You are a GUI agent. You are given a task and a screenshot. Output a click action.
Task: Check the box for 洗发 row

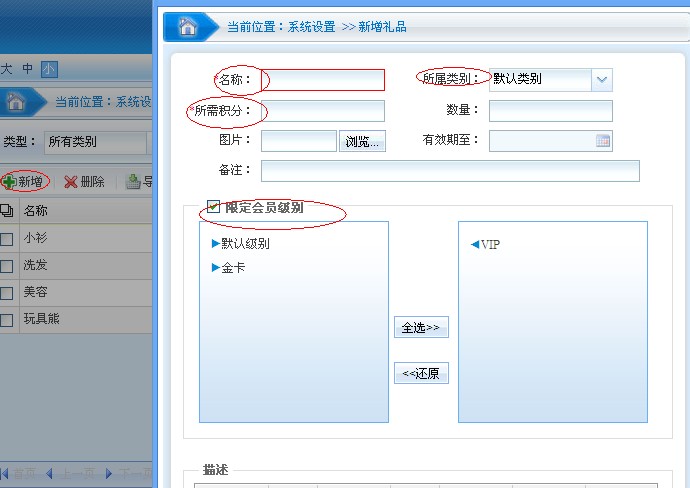pyautogui.click(x=6, y=266)
